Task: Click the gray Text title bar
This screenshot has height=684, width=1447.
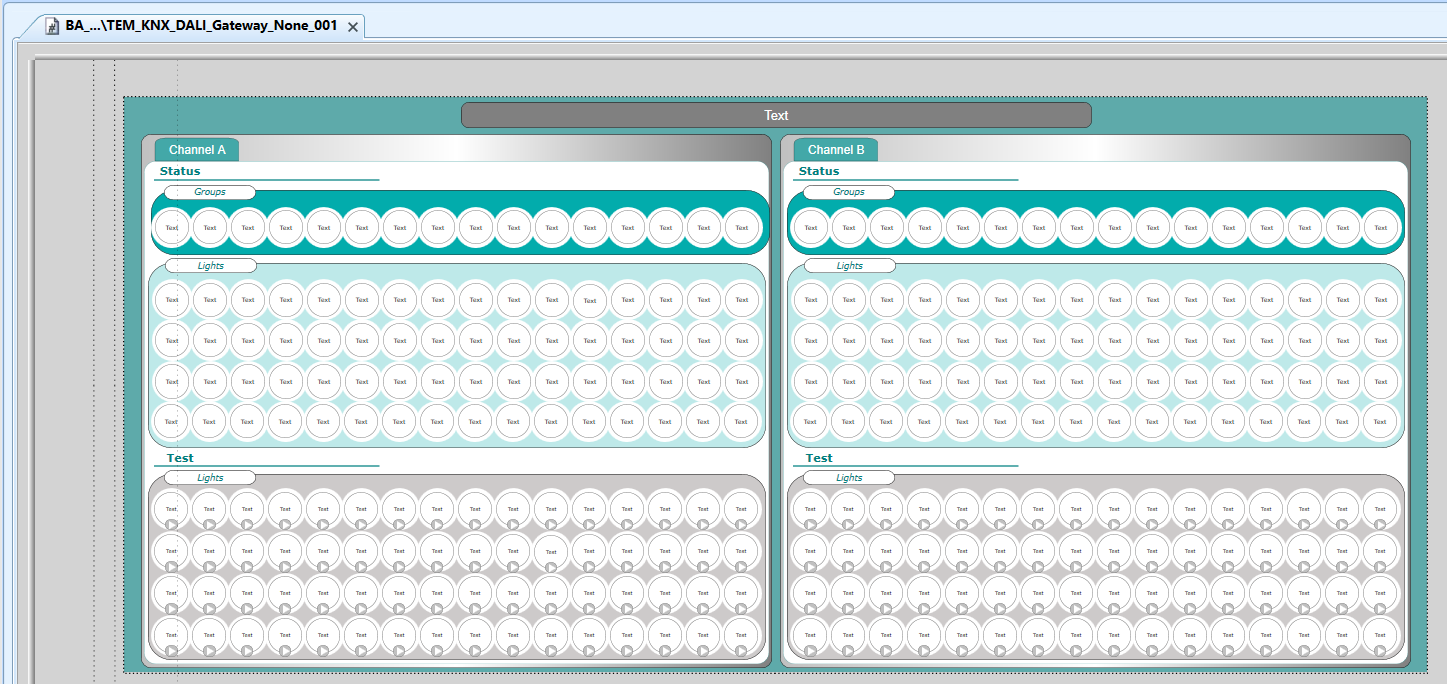Action: tap(776, 115)
